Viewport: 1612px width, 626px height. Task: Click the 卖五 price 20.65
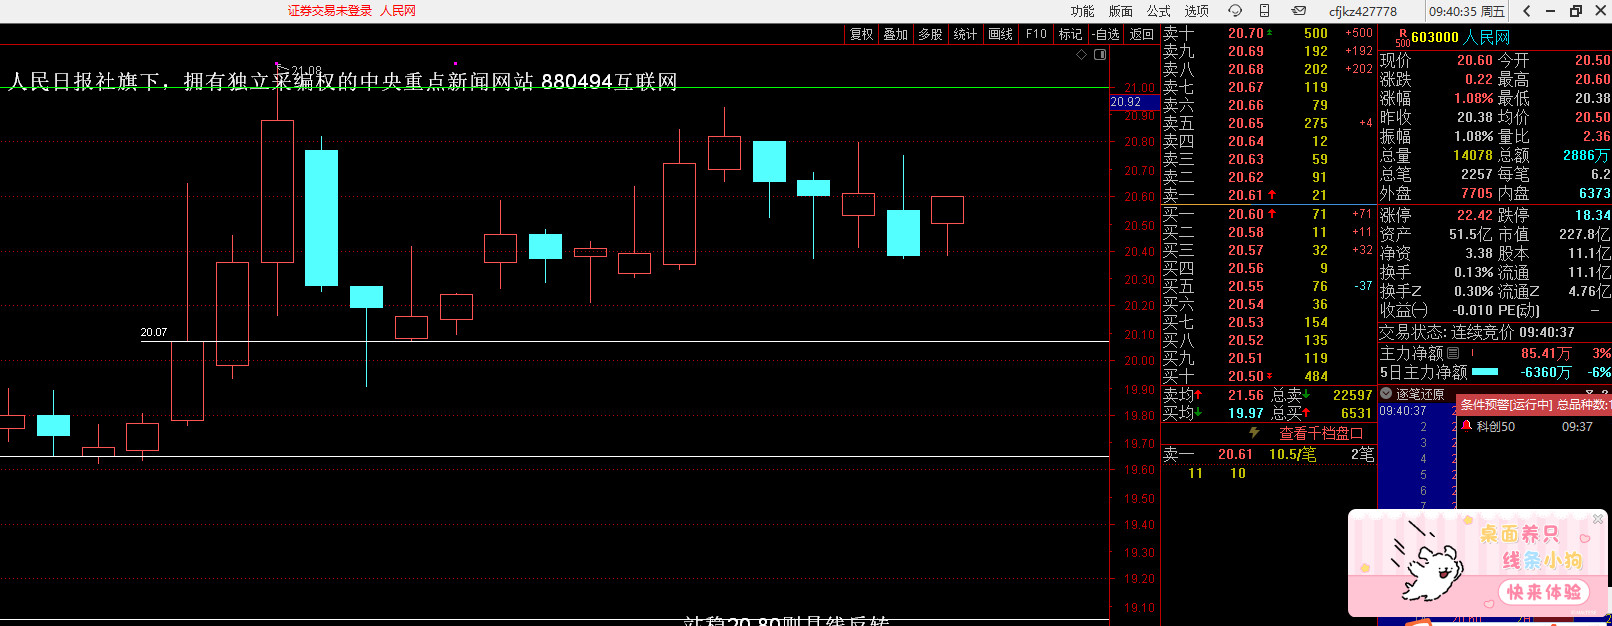pos(1246,123)
